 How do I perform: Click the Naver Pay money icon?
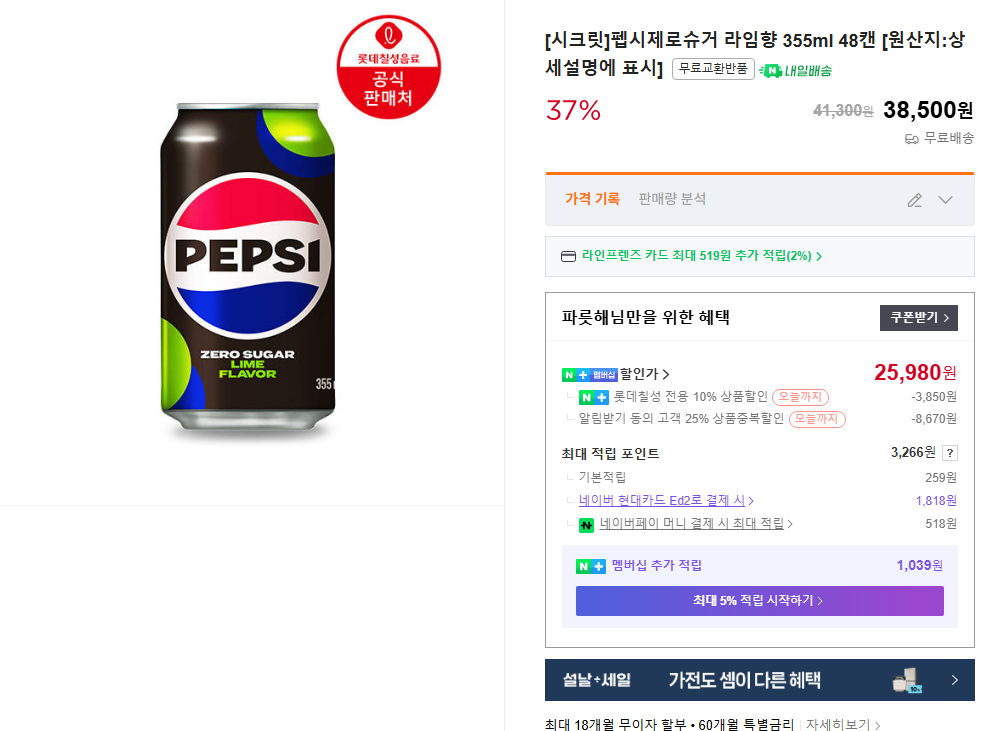pyautogui.click(x=587, y=524)
